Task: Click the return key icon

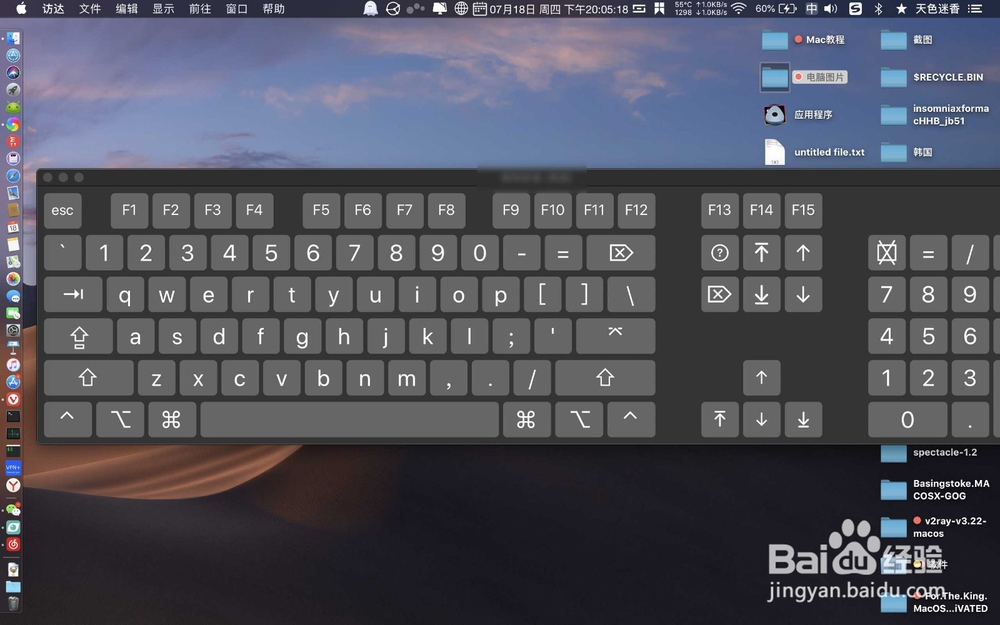Action: (x=615, y=337)
